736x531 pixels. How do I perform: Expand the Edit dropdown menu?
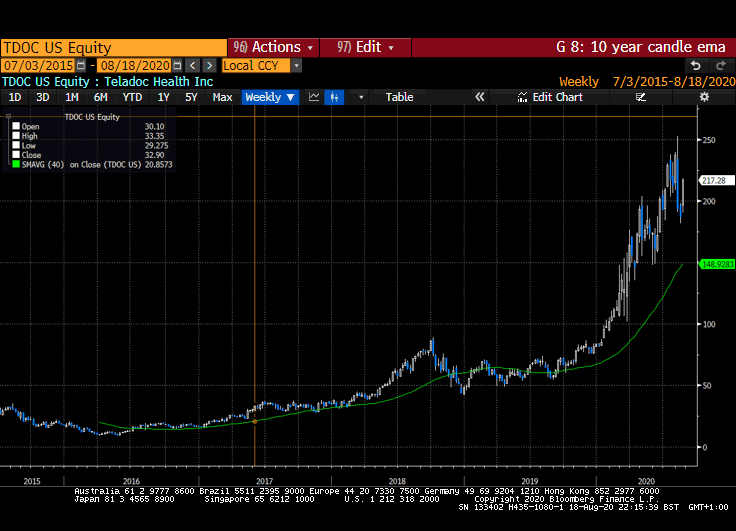[x=365, y=47]
